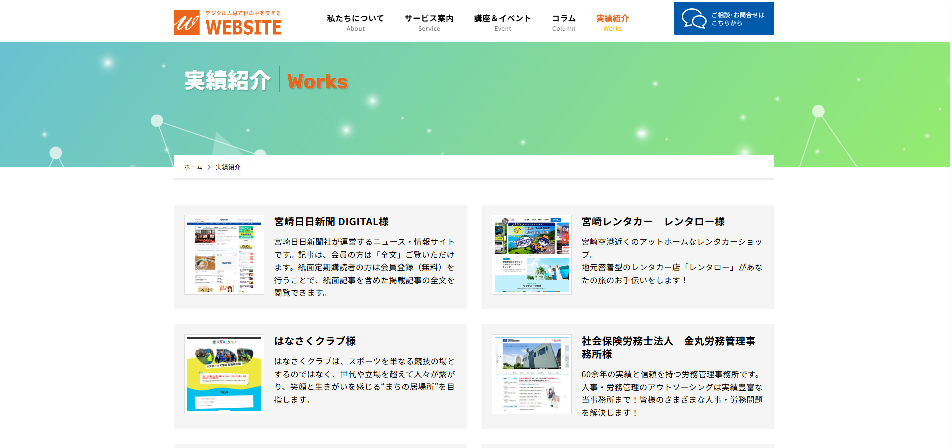Image resolution: width=952 pixels, height=448 pixels.
Task: Go to 講座＆イベント Event page
Action: 502,22
